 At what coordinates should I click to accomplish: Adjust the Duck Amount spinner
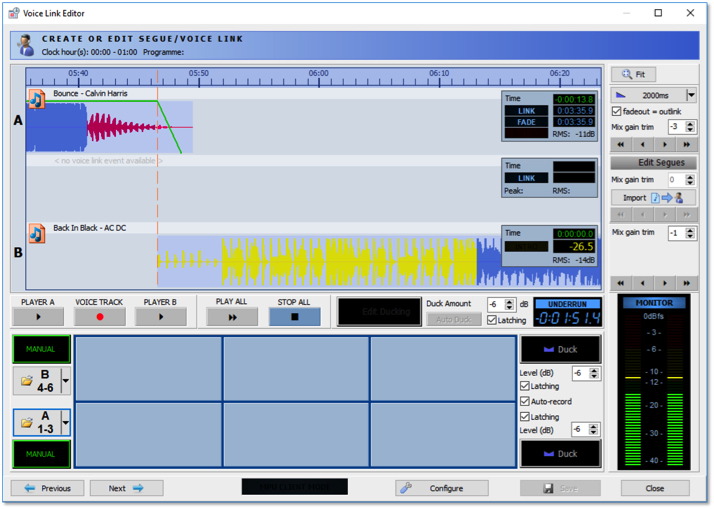coord(510,304)
